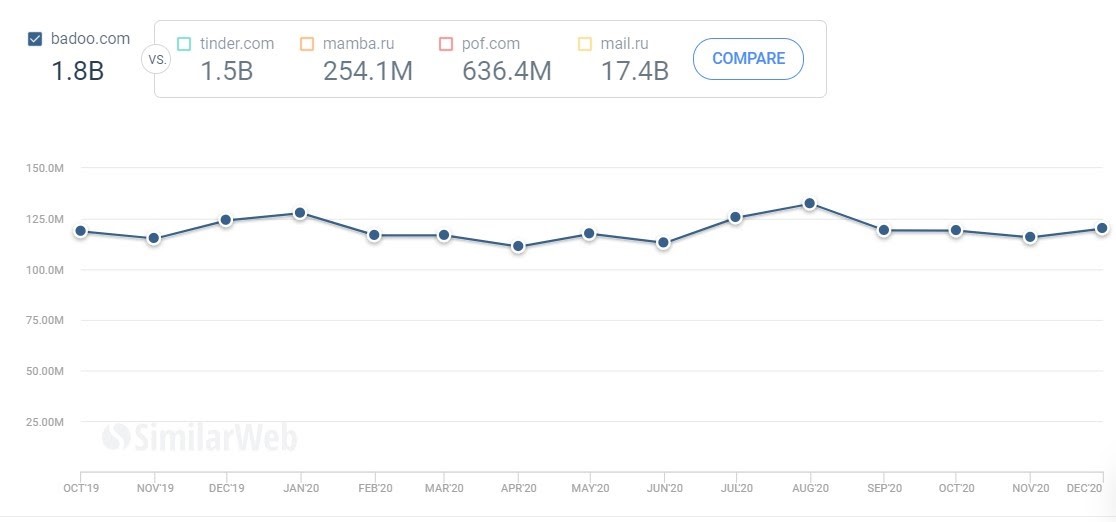Select the MAR'20 data point
This screenshot has height=522, width=1116.
click(443, 234)
